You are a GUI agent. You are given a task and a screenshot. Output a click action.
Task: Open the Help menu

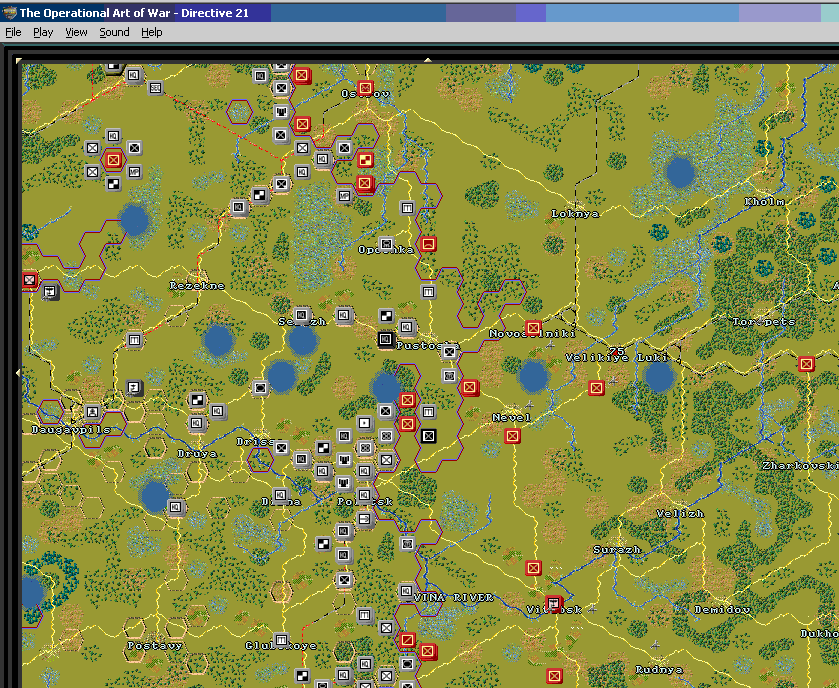click(x=151, y=32)
